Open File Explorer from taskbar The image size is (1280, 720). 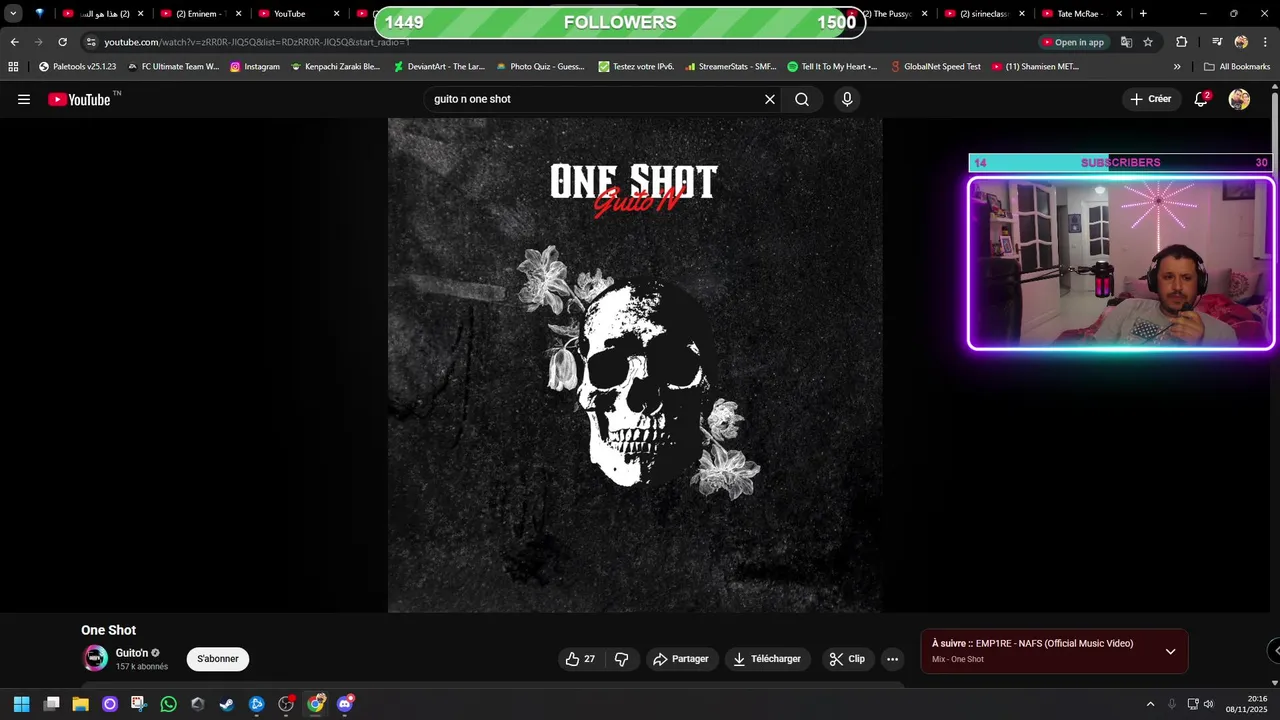[x=80, y=704]
